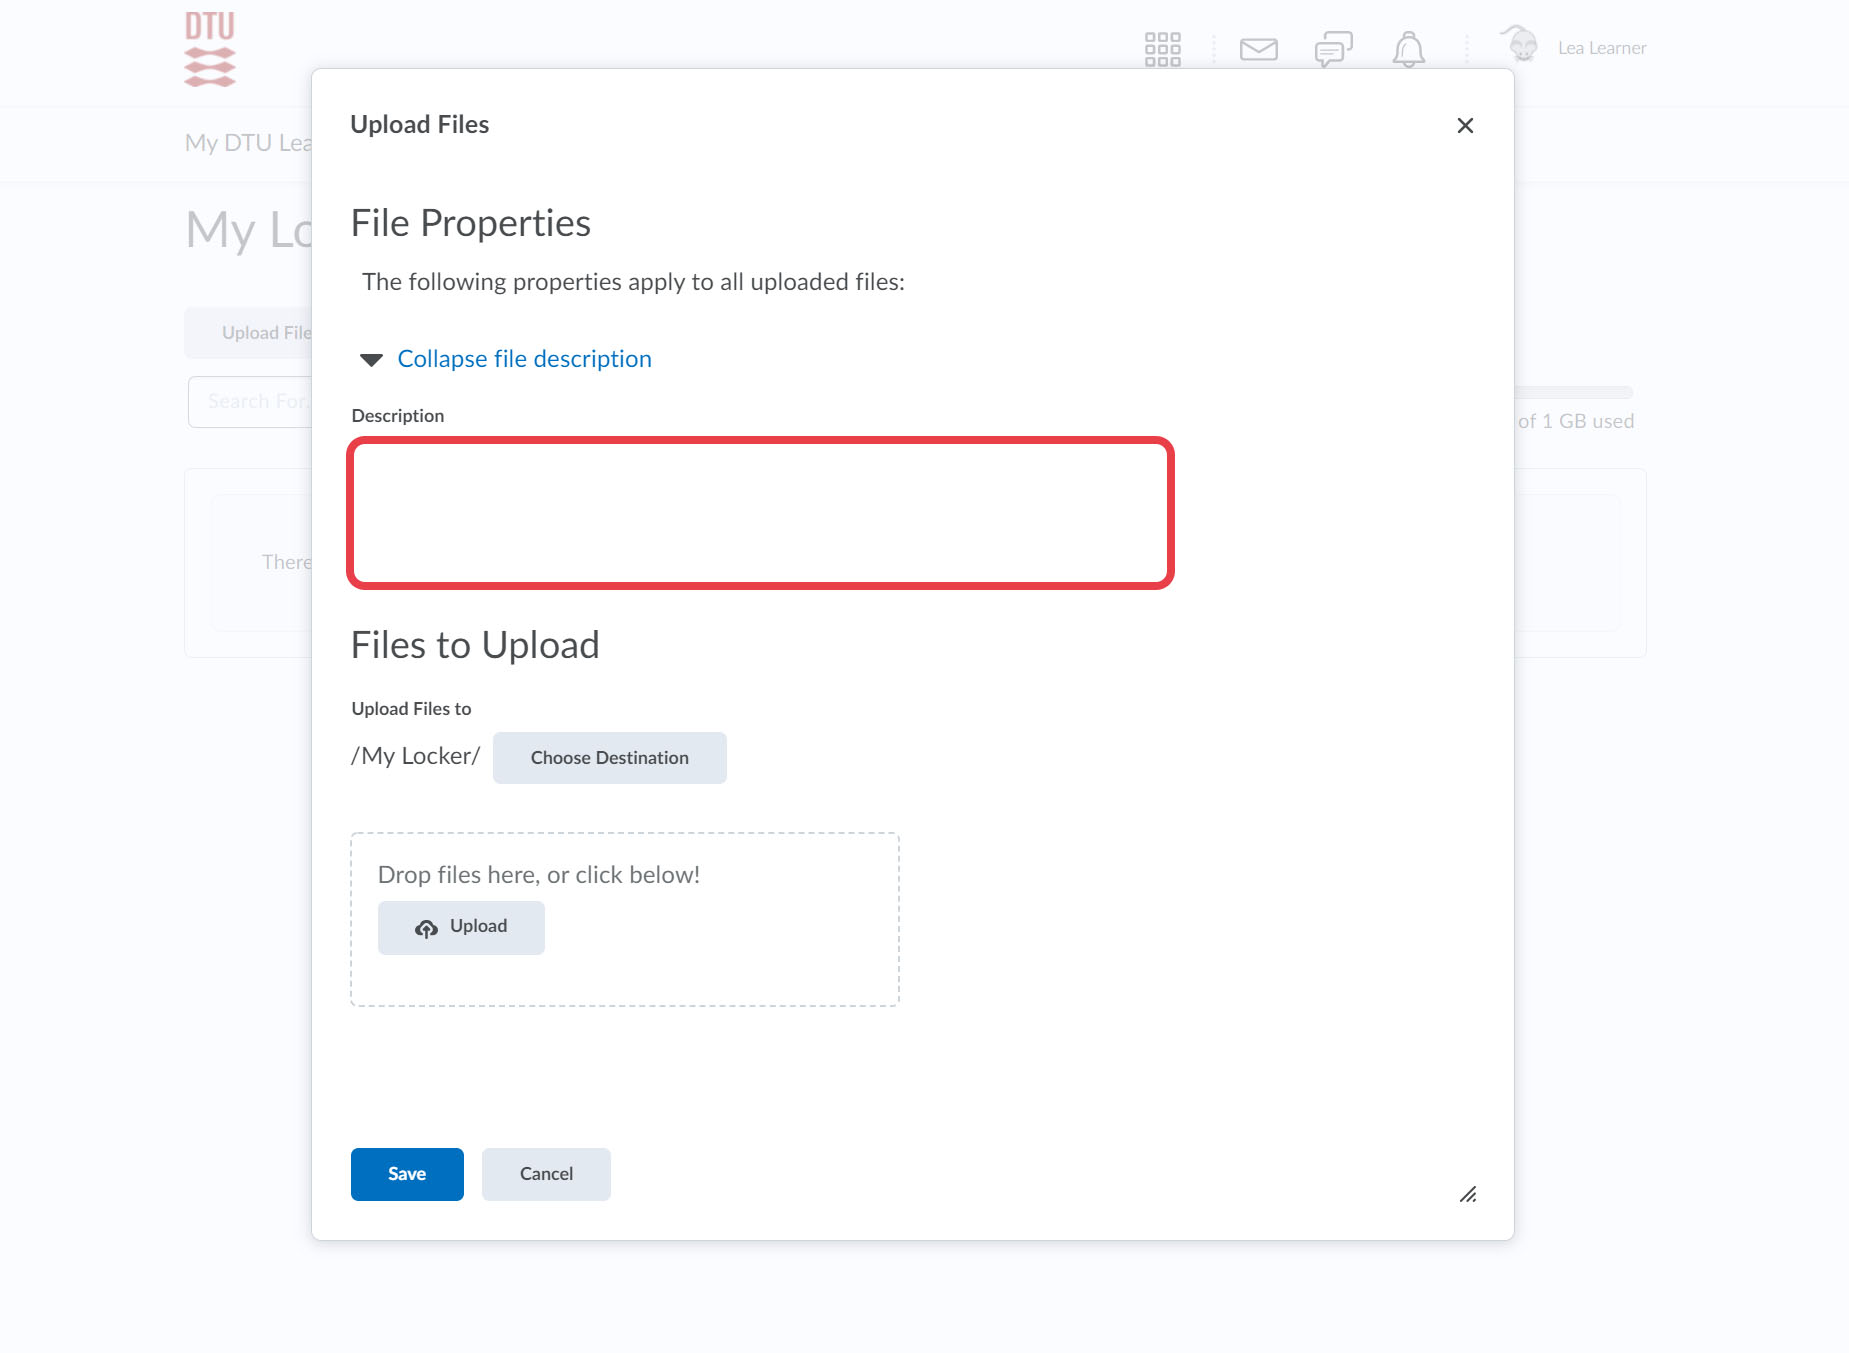
Task: Click the Upload button with cloud icon
Action: point(461,927)
